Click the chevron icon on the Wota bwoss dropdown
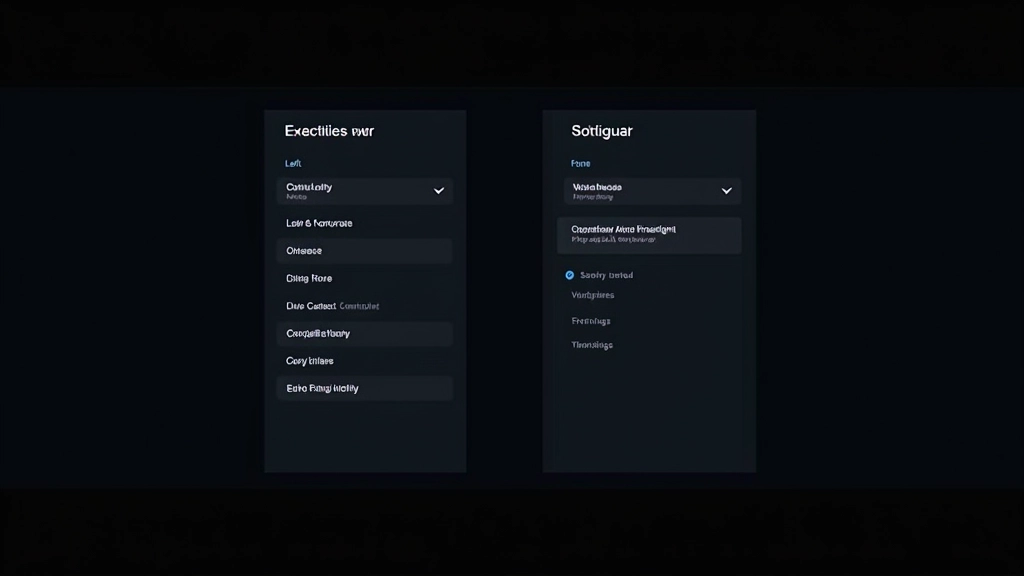 [x=727, y=189]
